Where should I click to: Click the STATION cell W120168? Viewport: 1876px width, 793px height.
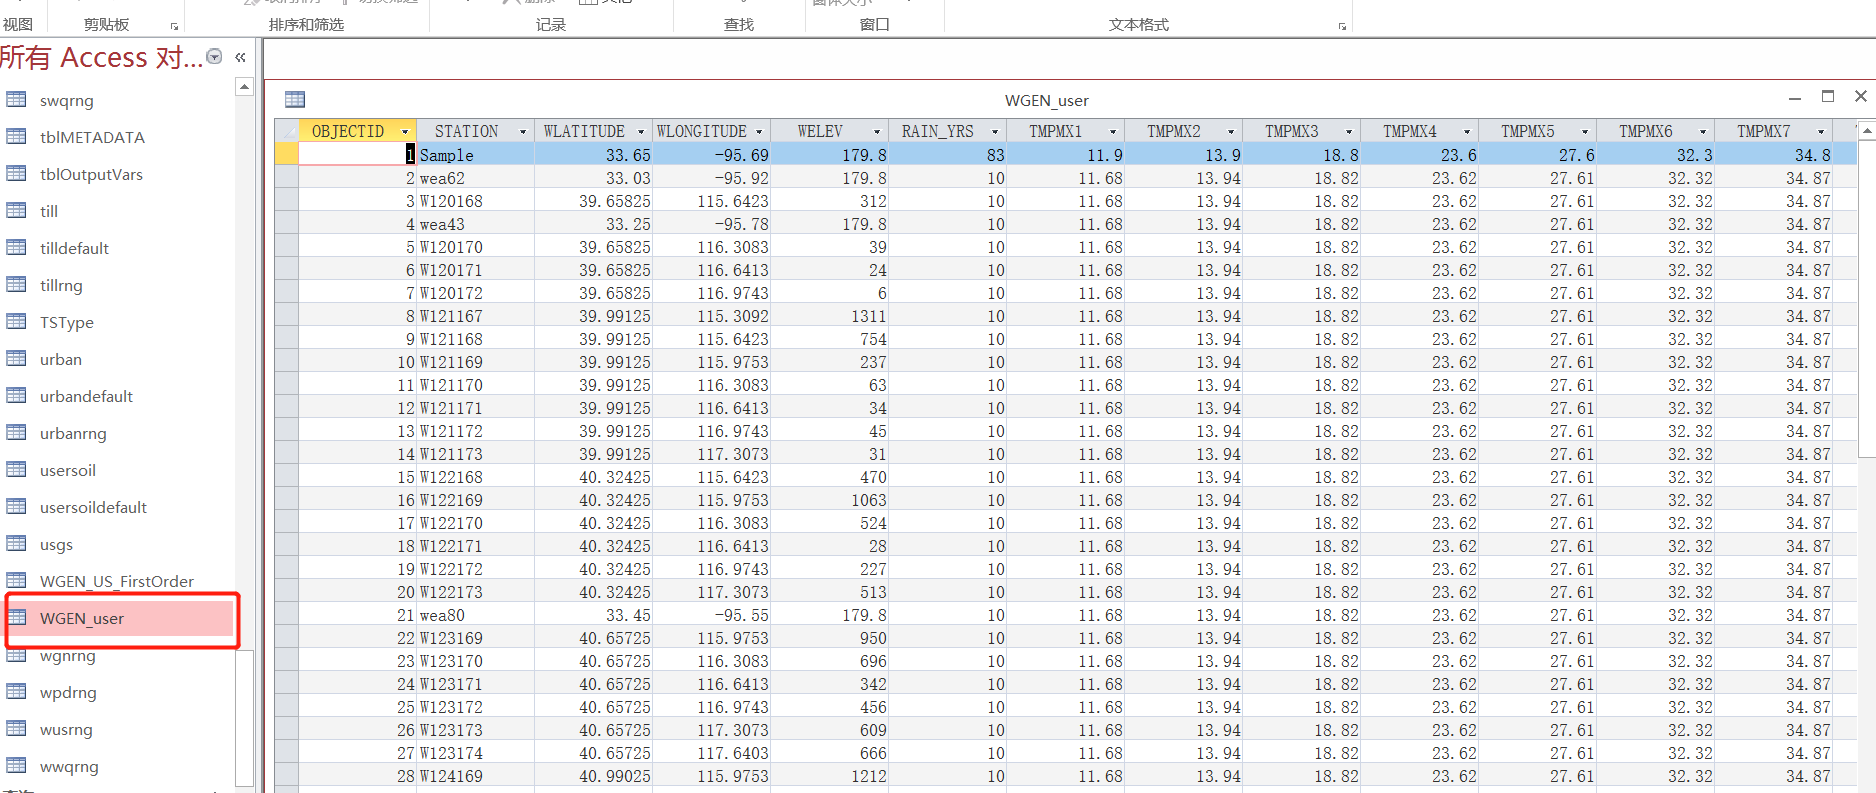coord(475,201)
